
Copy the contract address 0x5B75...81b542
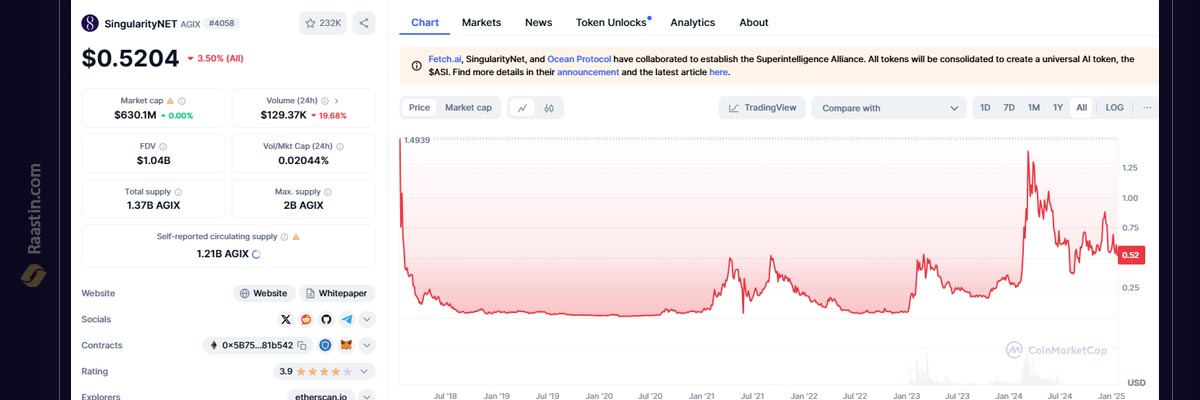click(301, 345)
